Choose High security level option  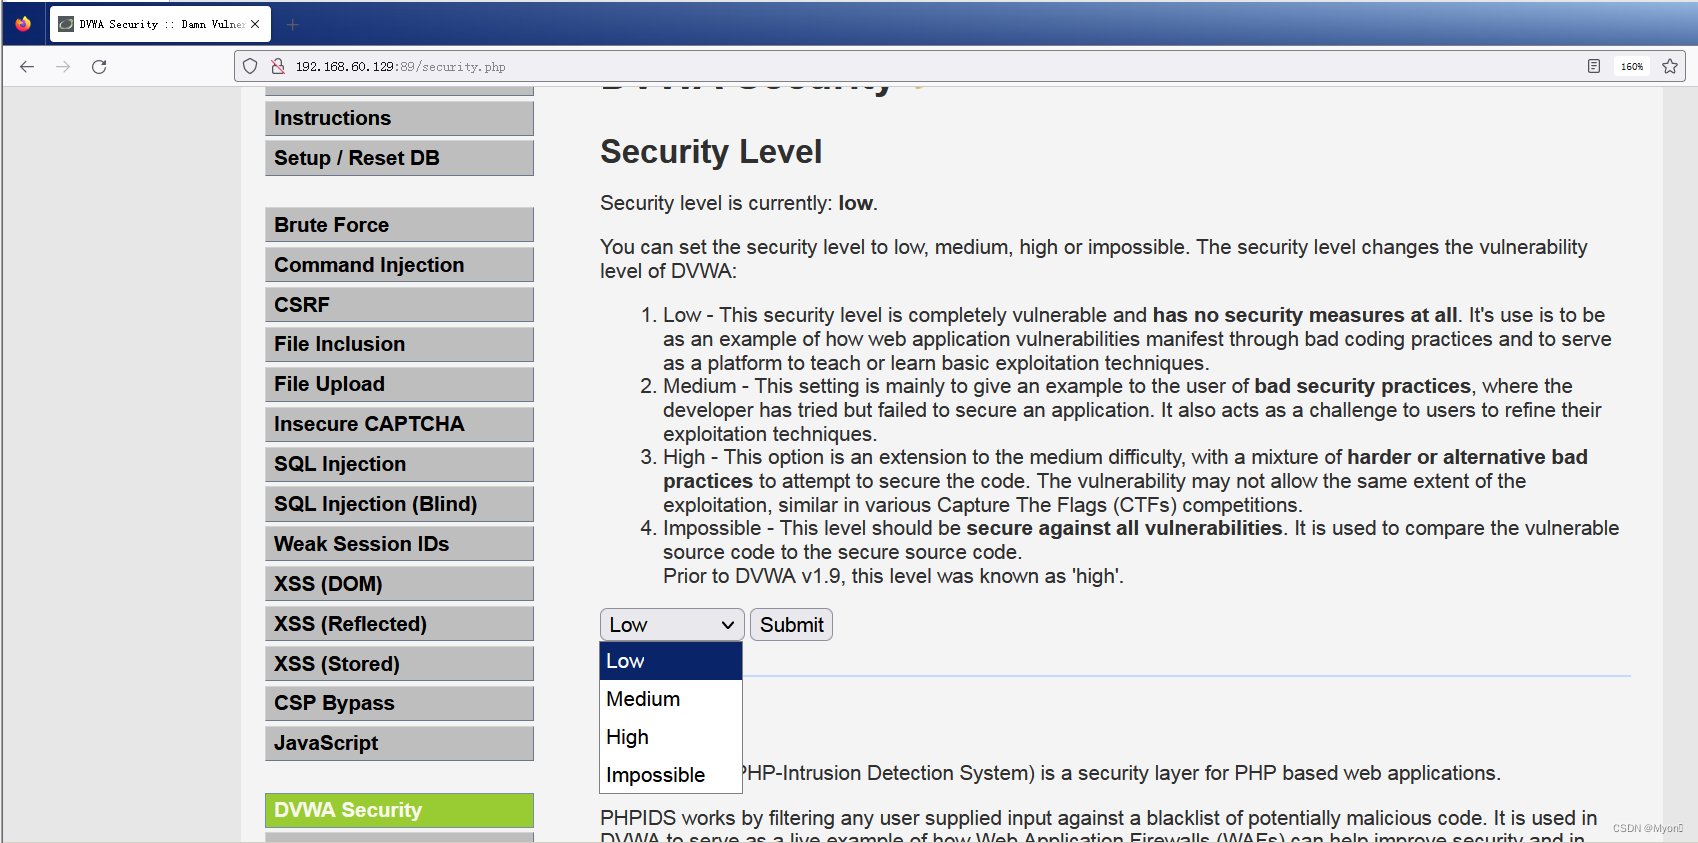point(671,737)
